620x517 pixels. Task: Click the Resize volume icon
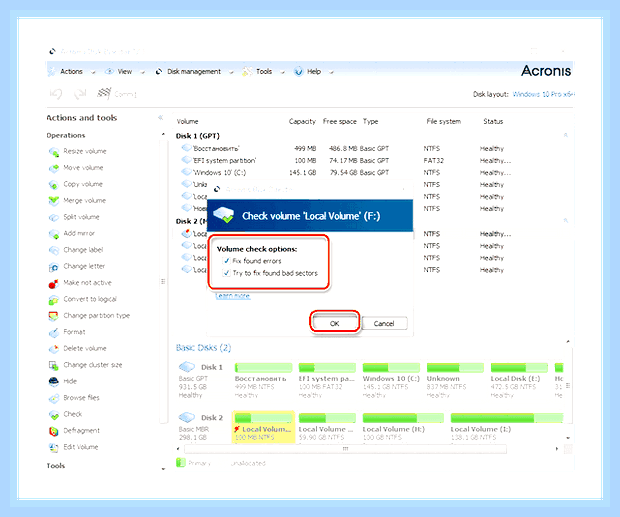pyautogui.click(x=54, y=152)
